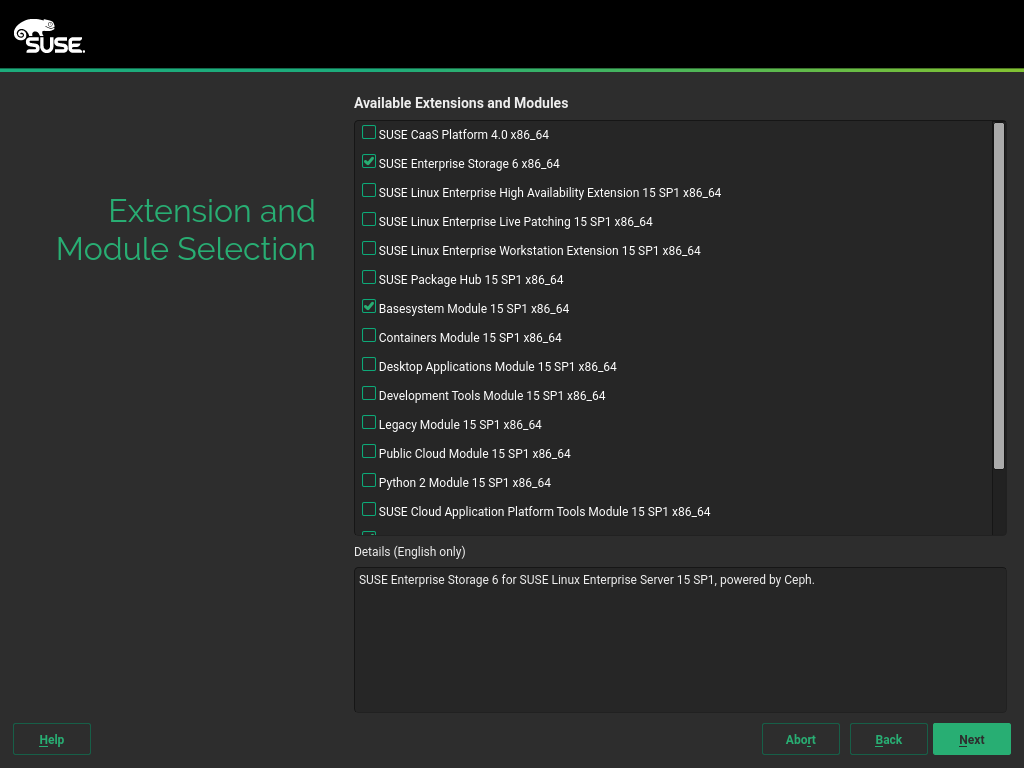Uncheck SUSE Enterprise Storage 6 extension
This screenshot has height=768, width=1024.
tap(369, 162)
